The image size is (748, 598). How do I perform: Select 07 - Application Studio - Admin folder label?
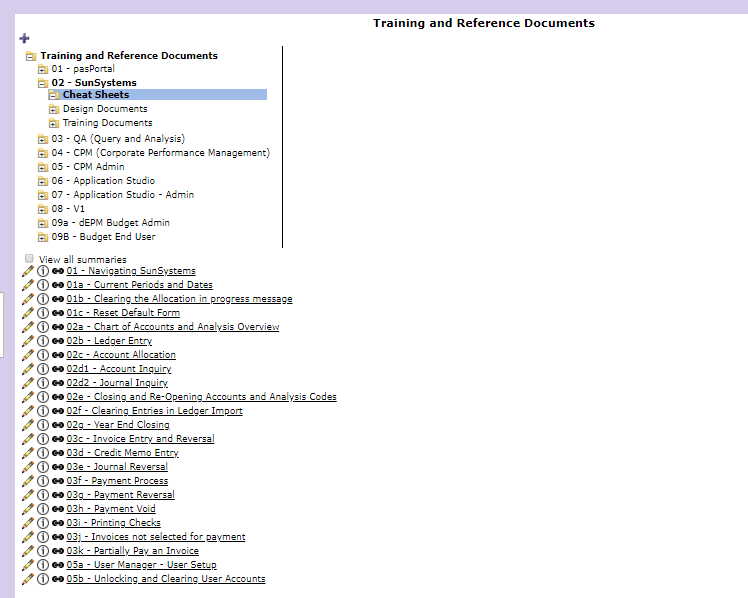point(123,195)
